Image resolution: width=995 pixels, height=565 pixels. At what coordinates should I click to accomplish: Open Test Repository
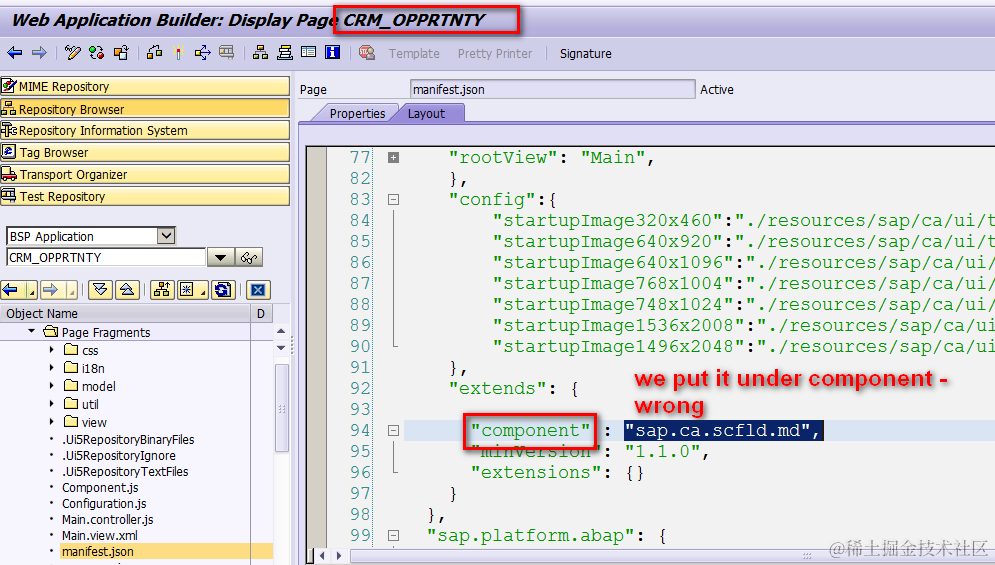[x=145, y=196]
